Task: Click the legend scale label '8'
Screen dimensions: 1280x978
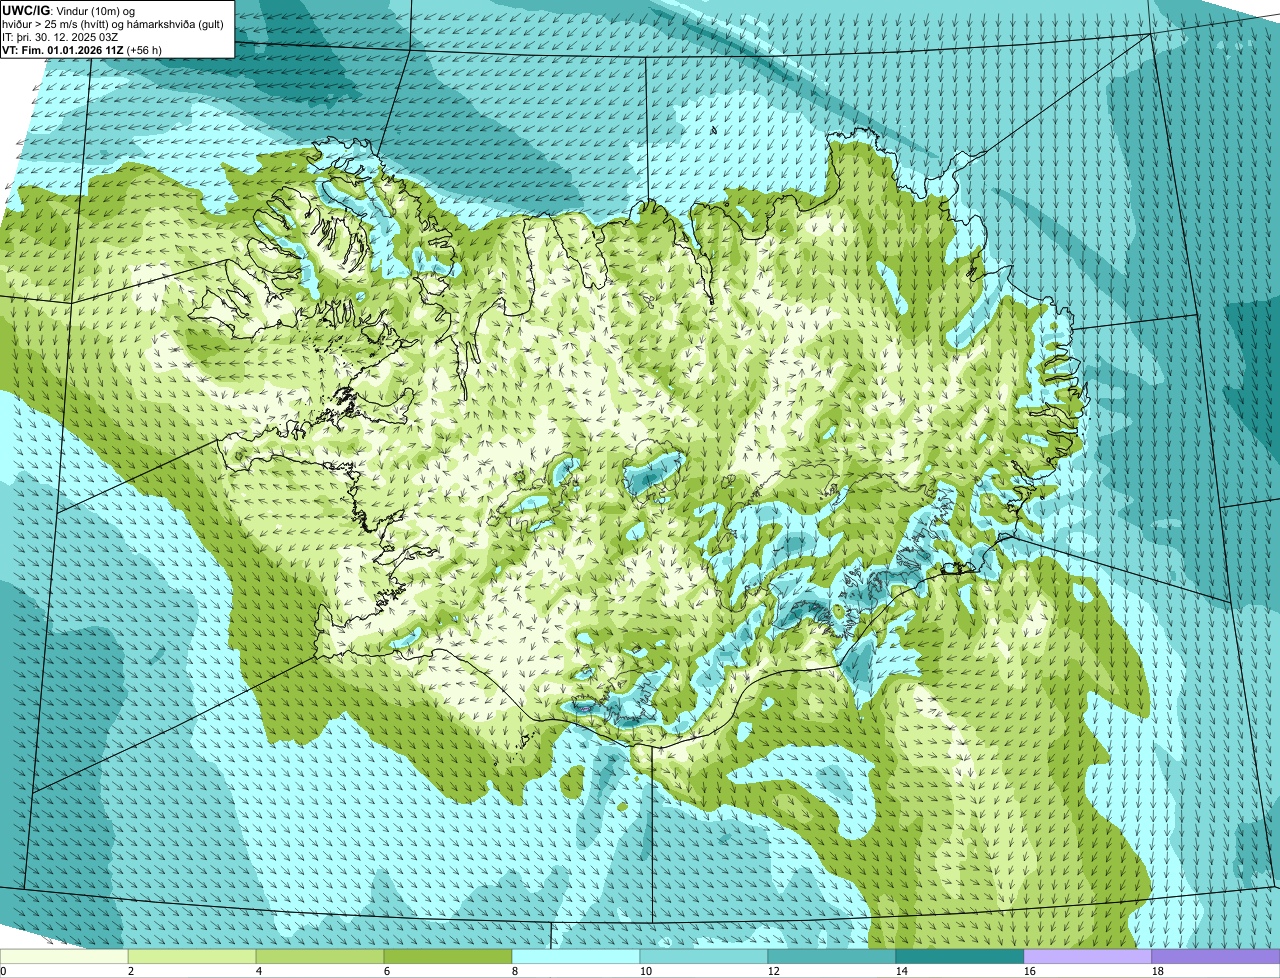Action: click(515, 971)
